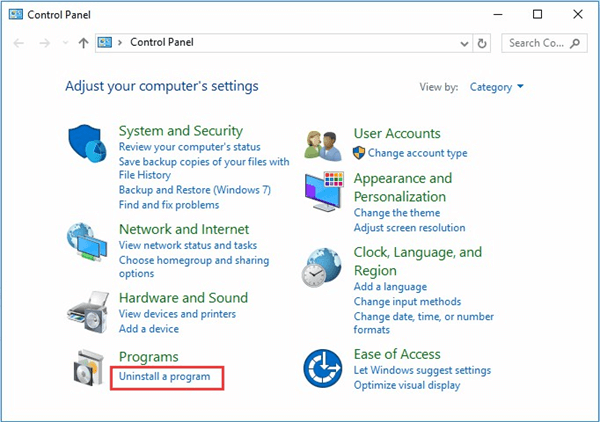The width and height of the screenshot is (600, 422).
Task: Go up one level with up arrow
Action: point(83,43)
